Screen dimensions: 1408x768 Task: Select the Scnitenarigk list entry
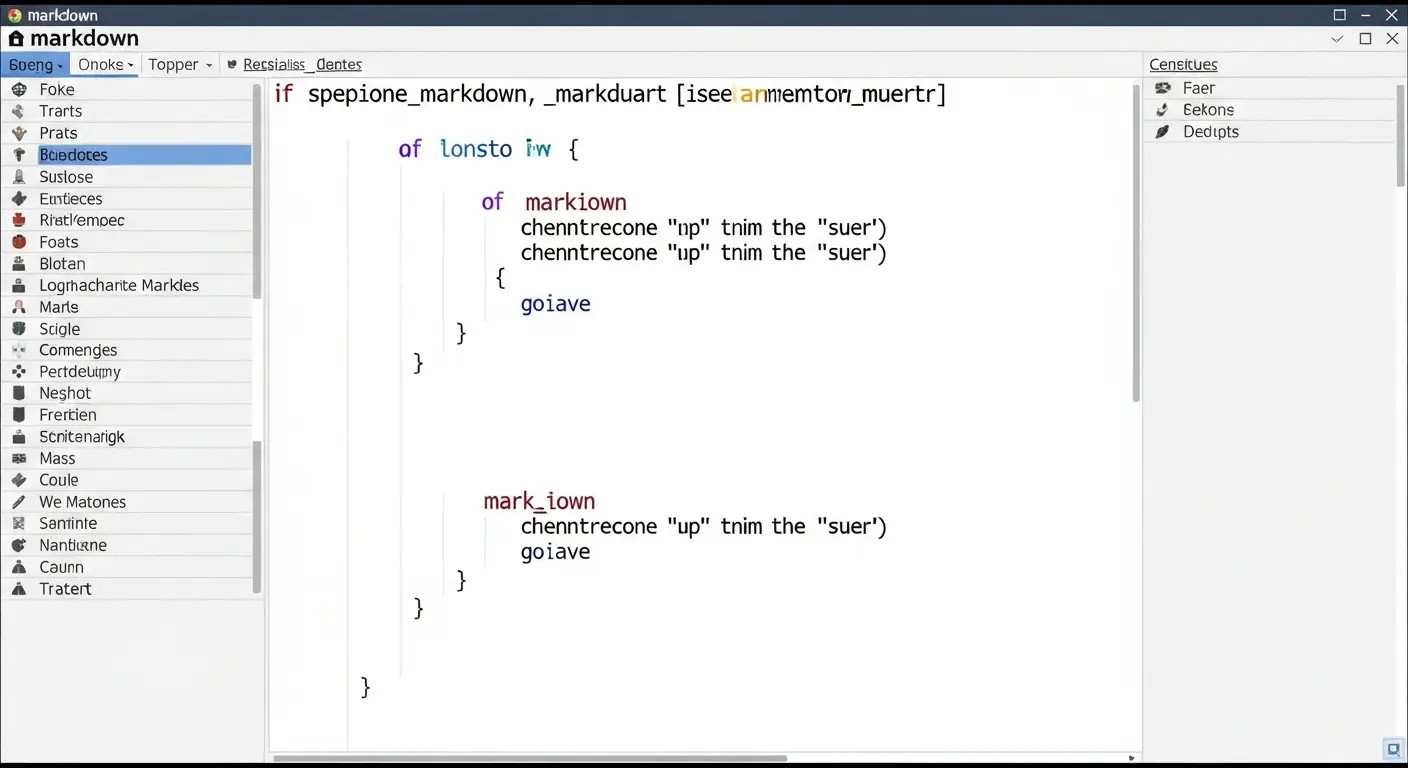pos(127,437)
